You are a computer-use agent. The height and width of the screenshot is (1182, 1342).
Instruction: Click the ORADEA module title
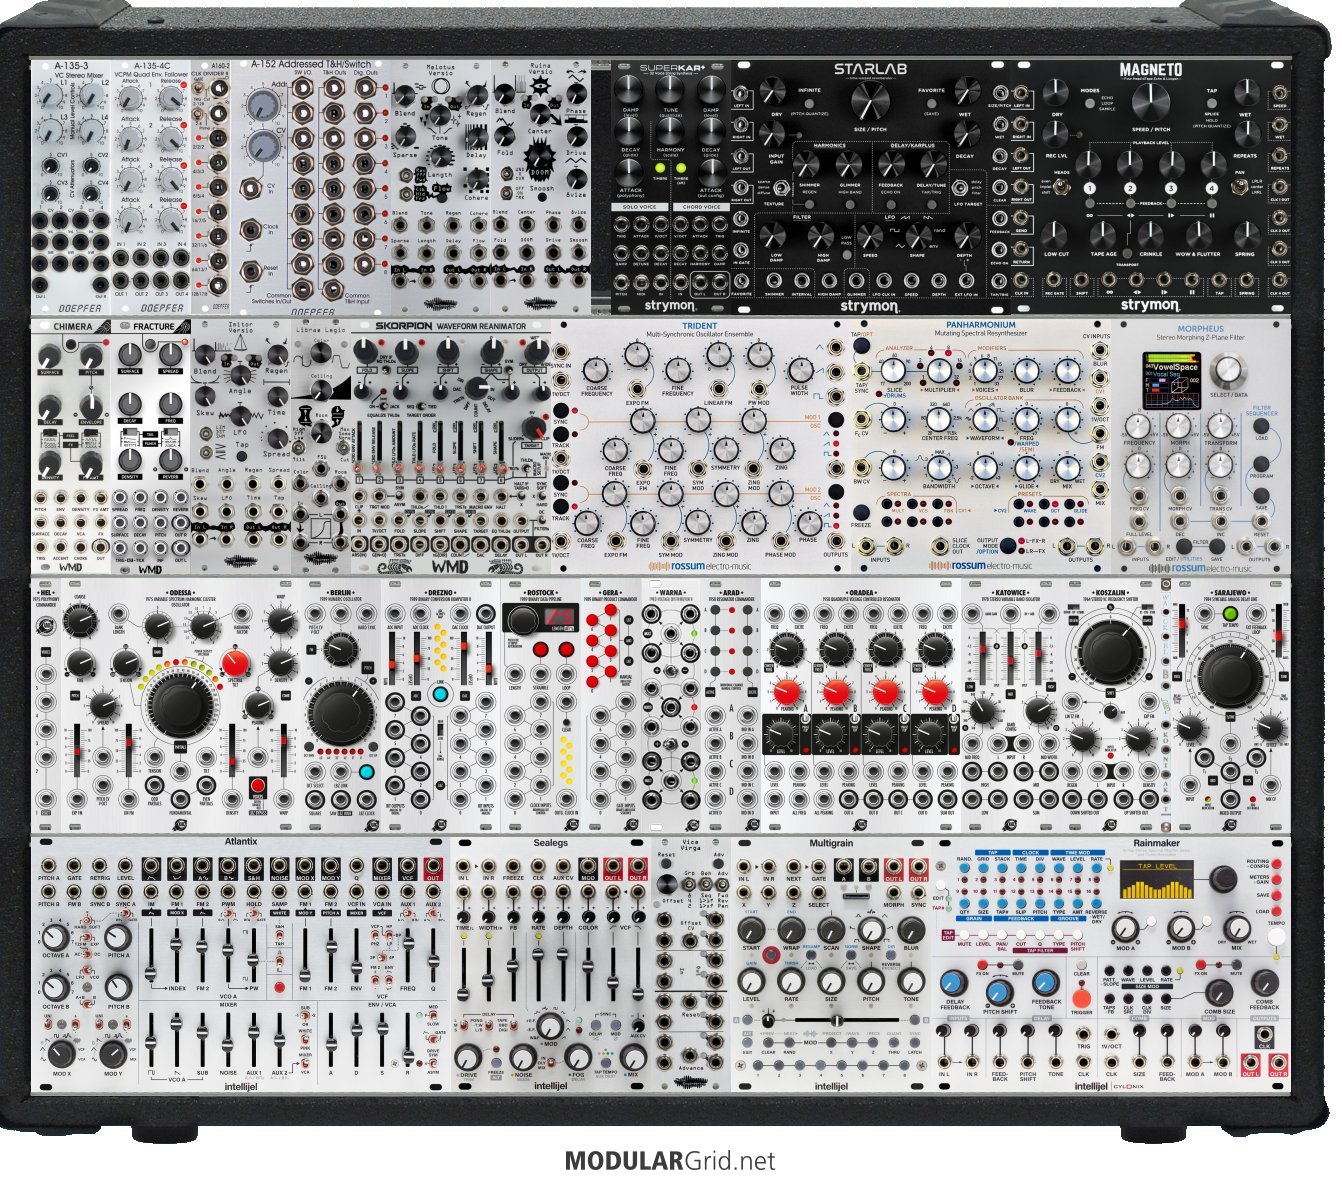(862, 593)
